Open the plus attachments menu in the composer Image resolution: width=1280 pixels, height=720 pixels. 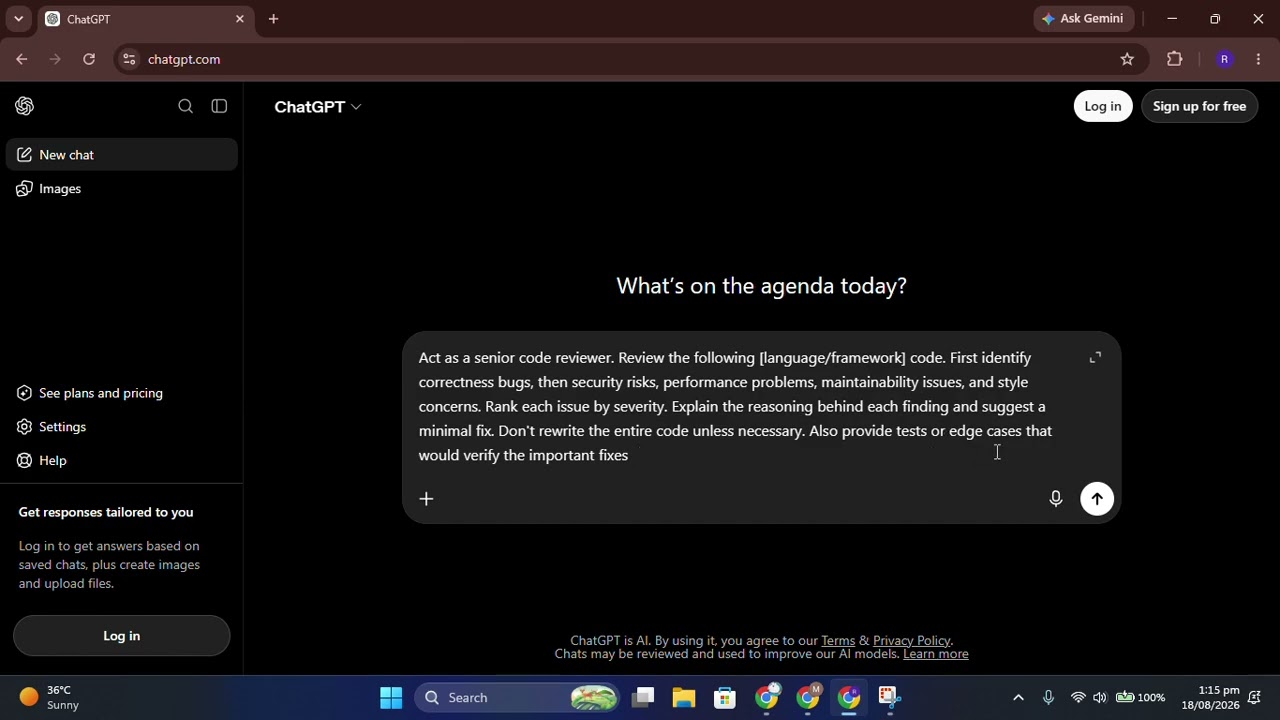pyautogui.click(x=426, y=499)
